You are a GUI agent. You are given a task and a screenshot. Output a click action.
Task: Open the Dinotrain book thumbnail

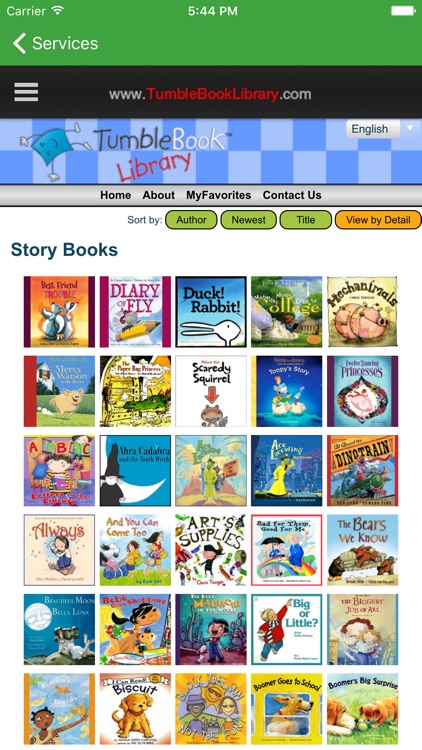(363, 470)
